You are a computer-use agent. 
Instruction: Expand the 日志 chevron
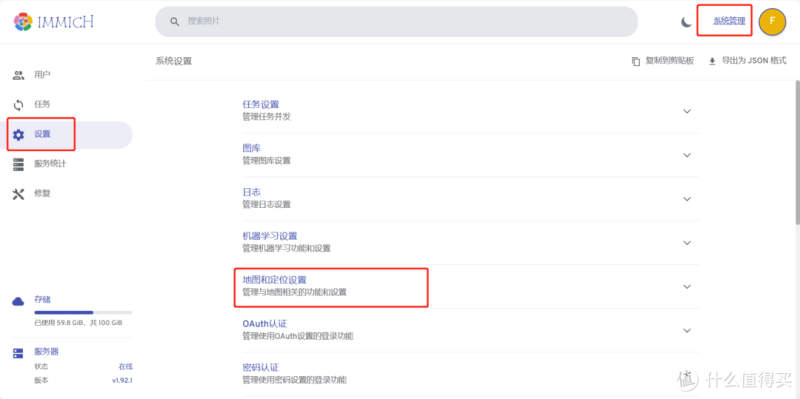tap(687, 198)
